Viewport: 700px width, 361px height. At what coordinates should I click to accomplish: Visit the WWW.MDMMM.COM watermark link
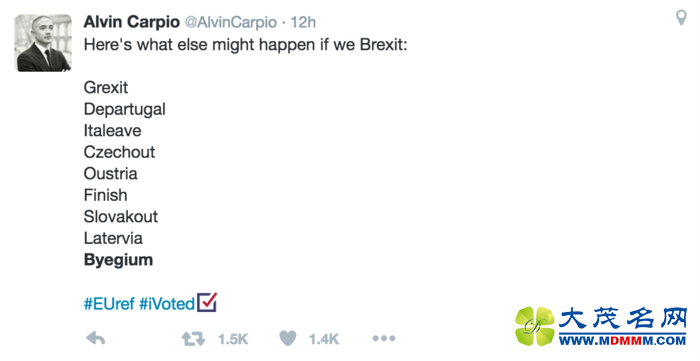(x=622, y=340)
